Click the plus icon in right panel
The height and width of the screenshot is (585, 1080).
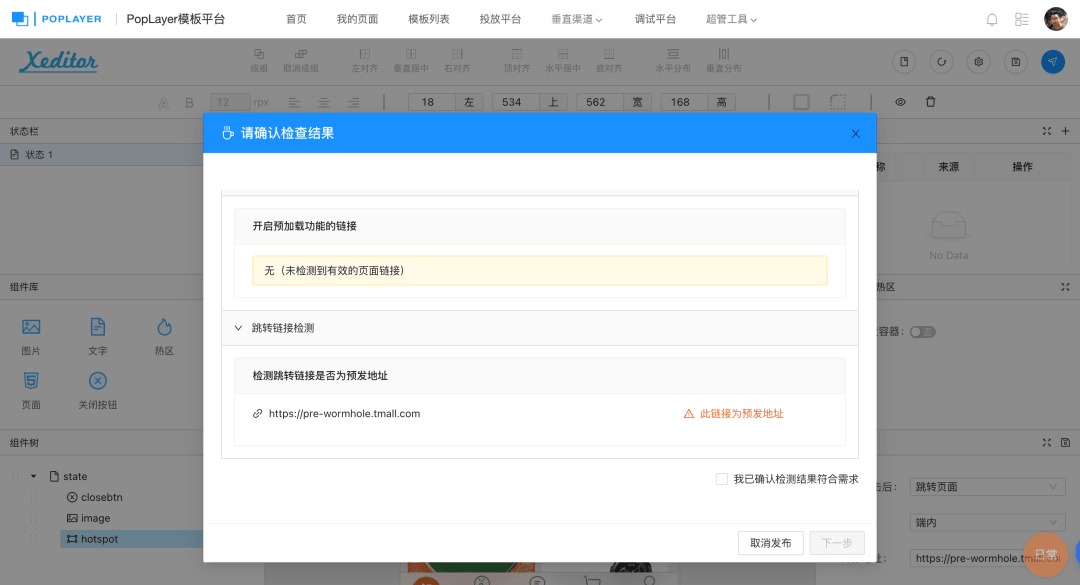(1066, 131)
